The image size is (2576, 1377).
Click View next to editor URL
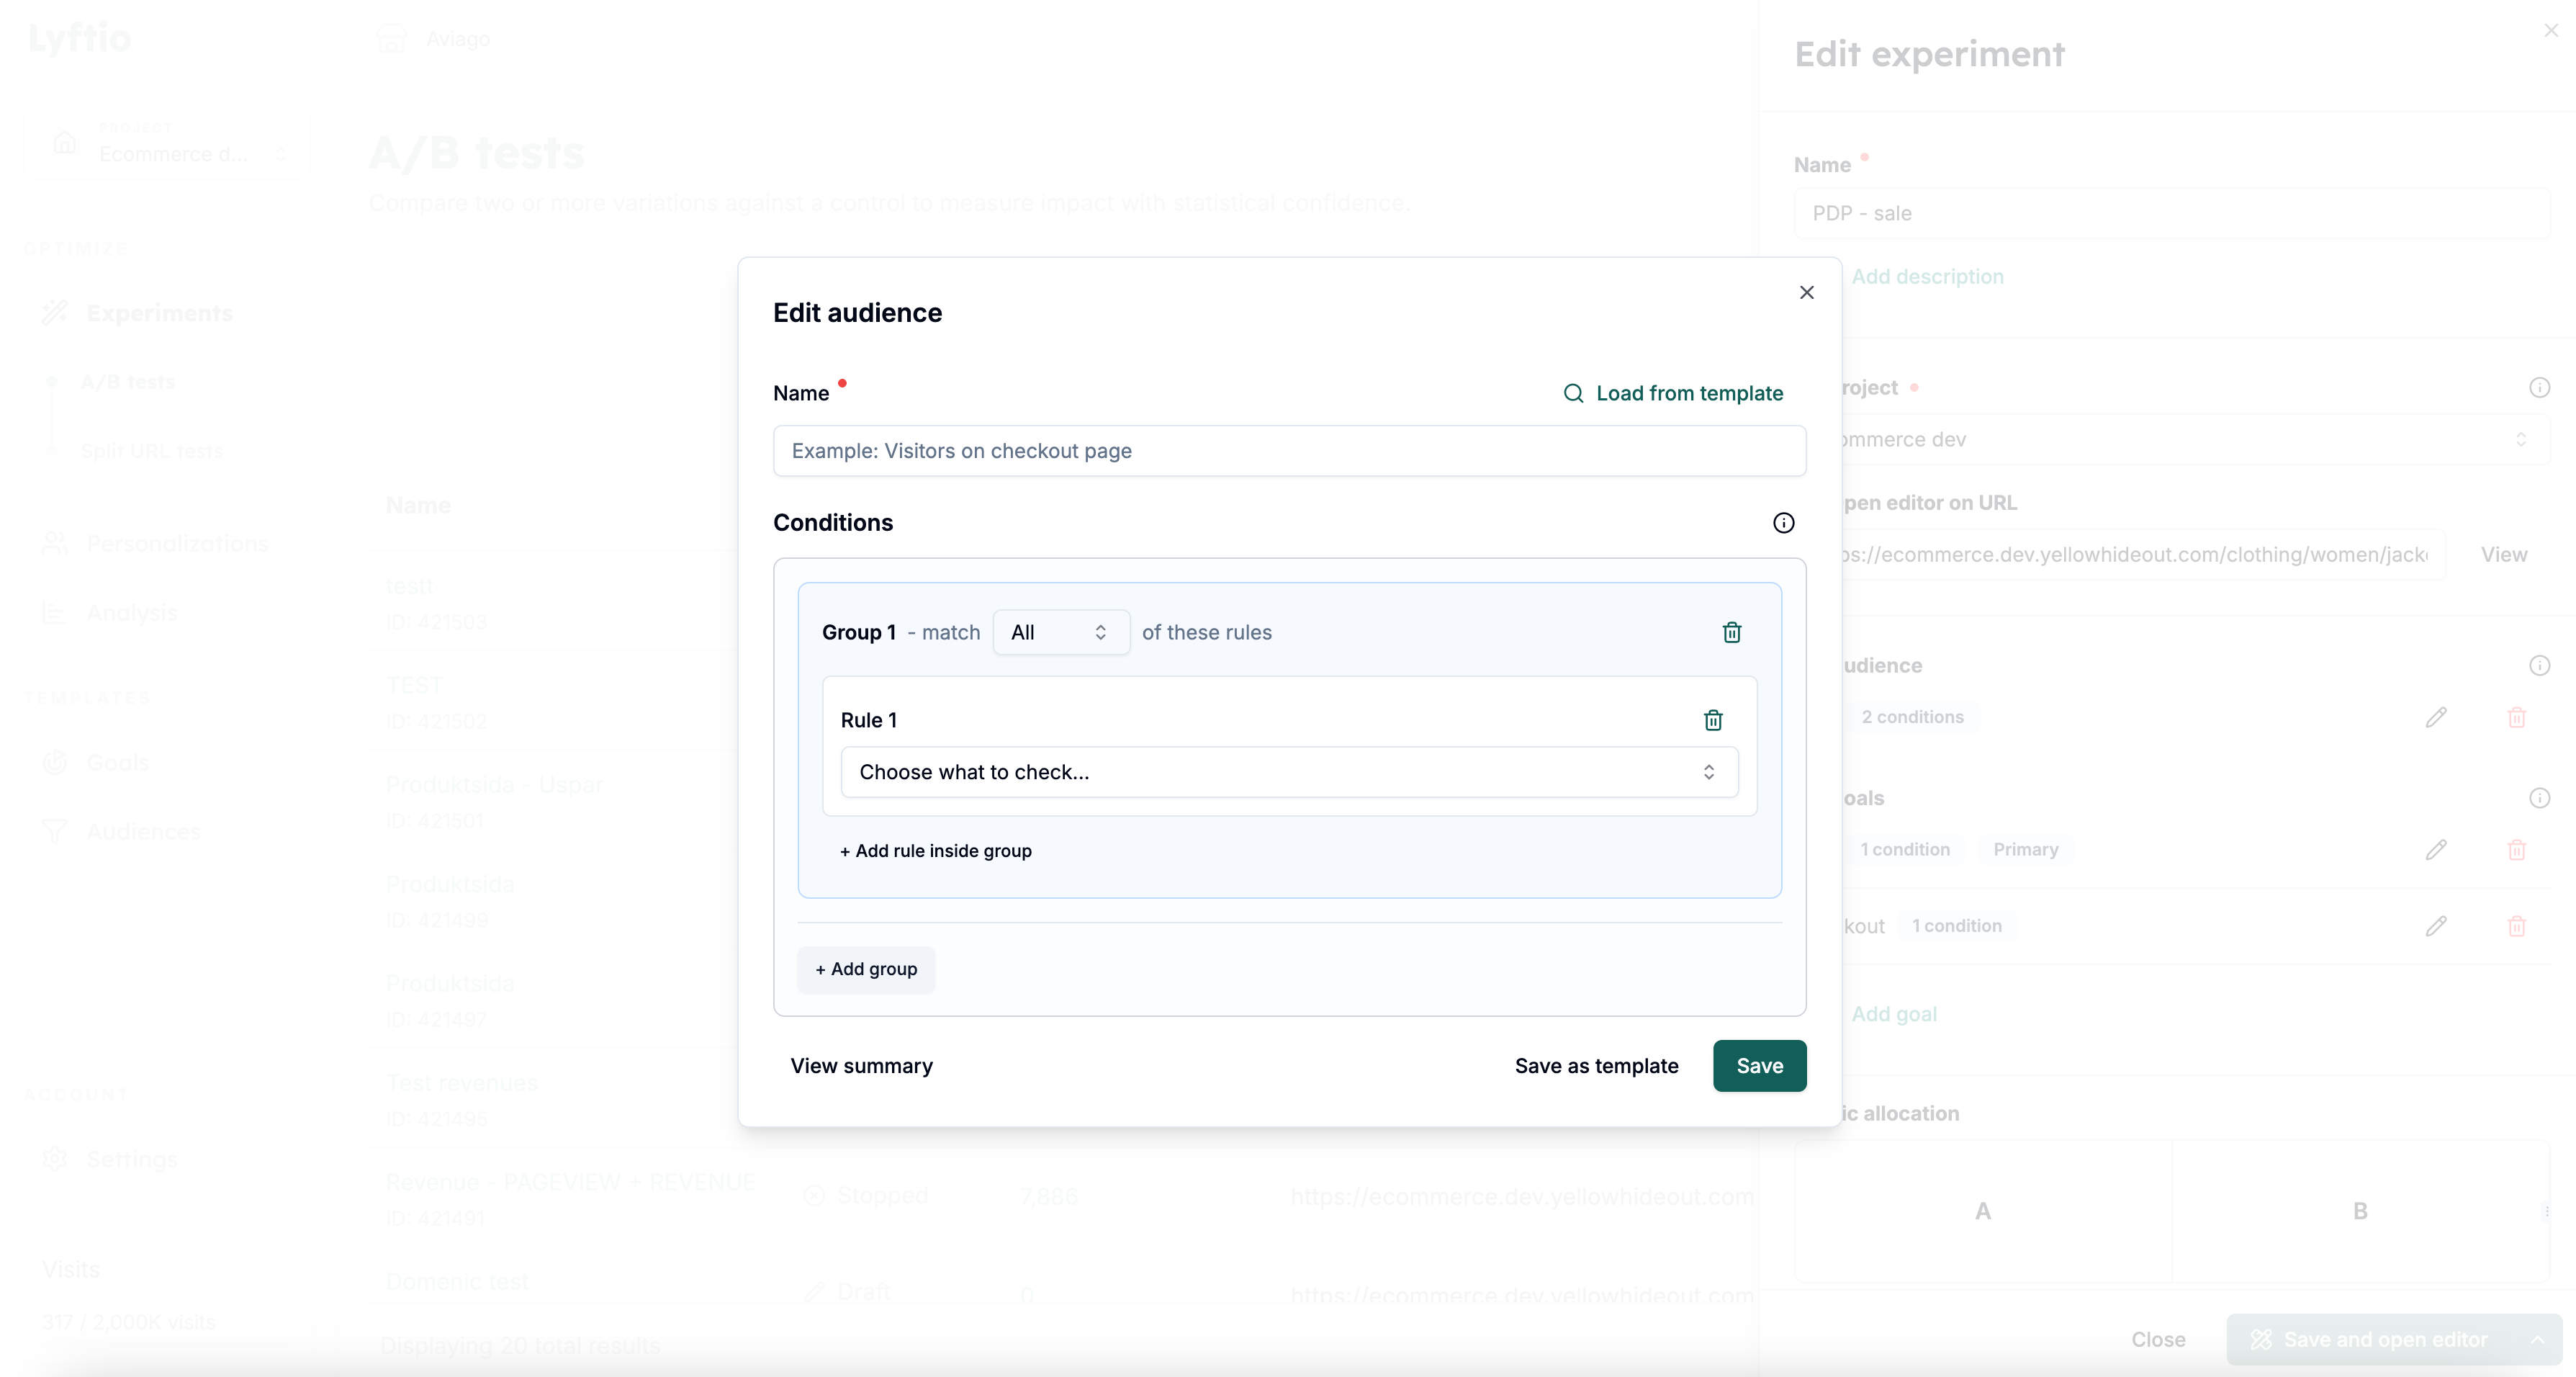coord(2503,555)
